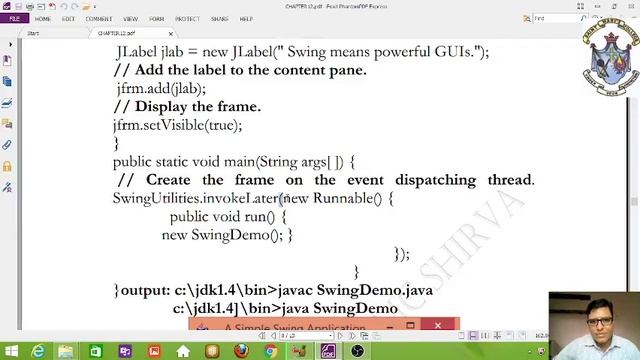The image size is (640, 360).
Task: Select continuous facing view in status bar
Action: [497, 336]
